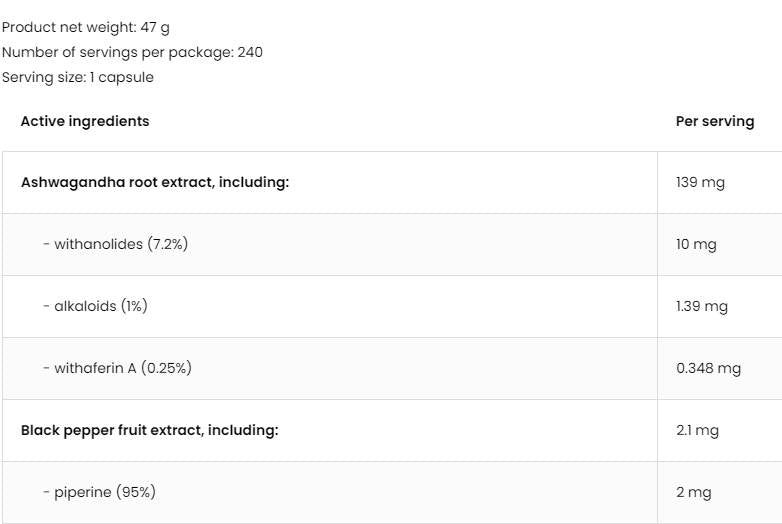This screenshot has height=524, width=782.
Task: Click the 2.1 mg amount cell
Action: [x=697, y=430]
